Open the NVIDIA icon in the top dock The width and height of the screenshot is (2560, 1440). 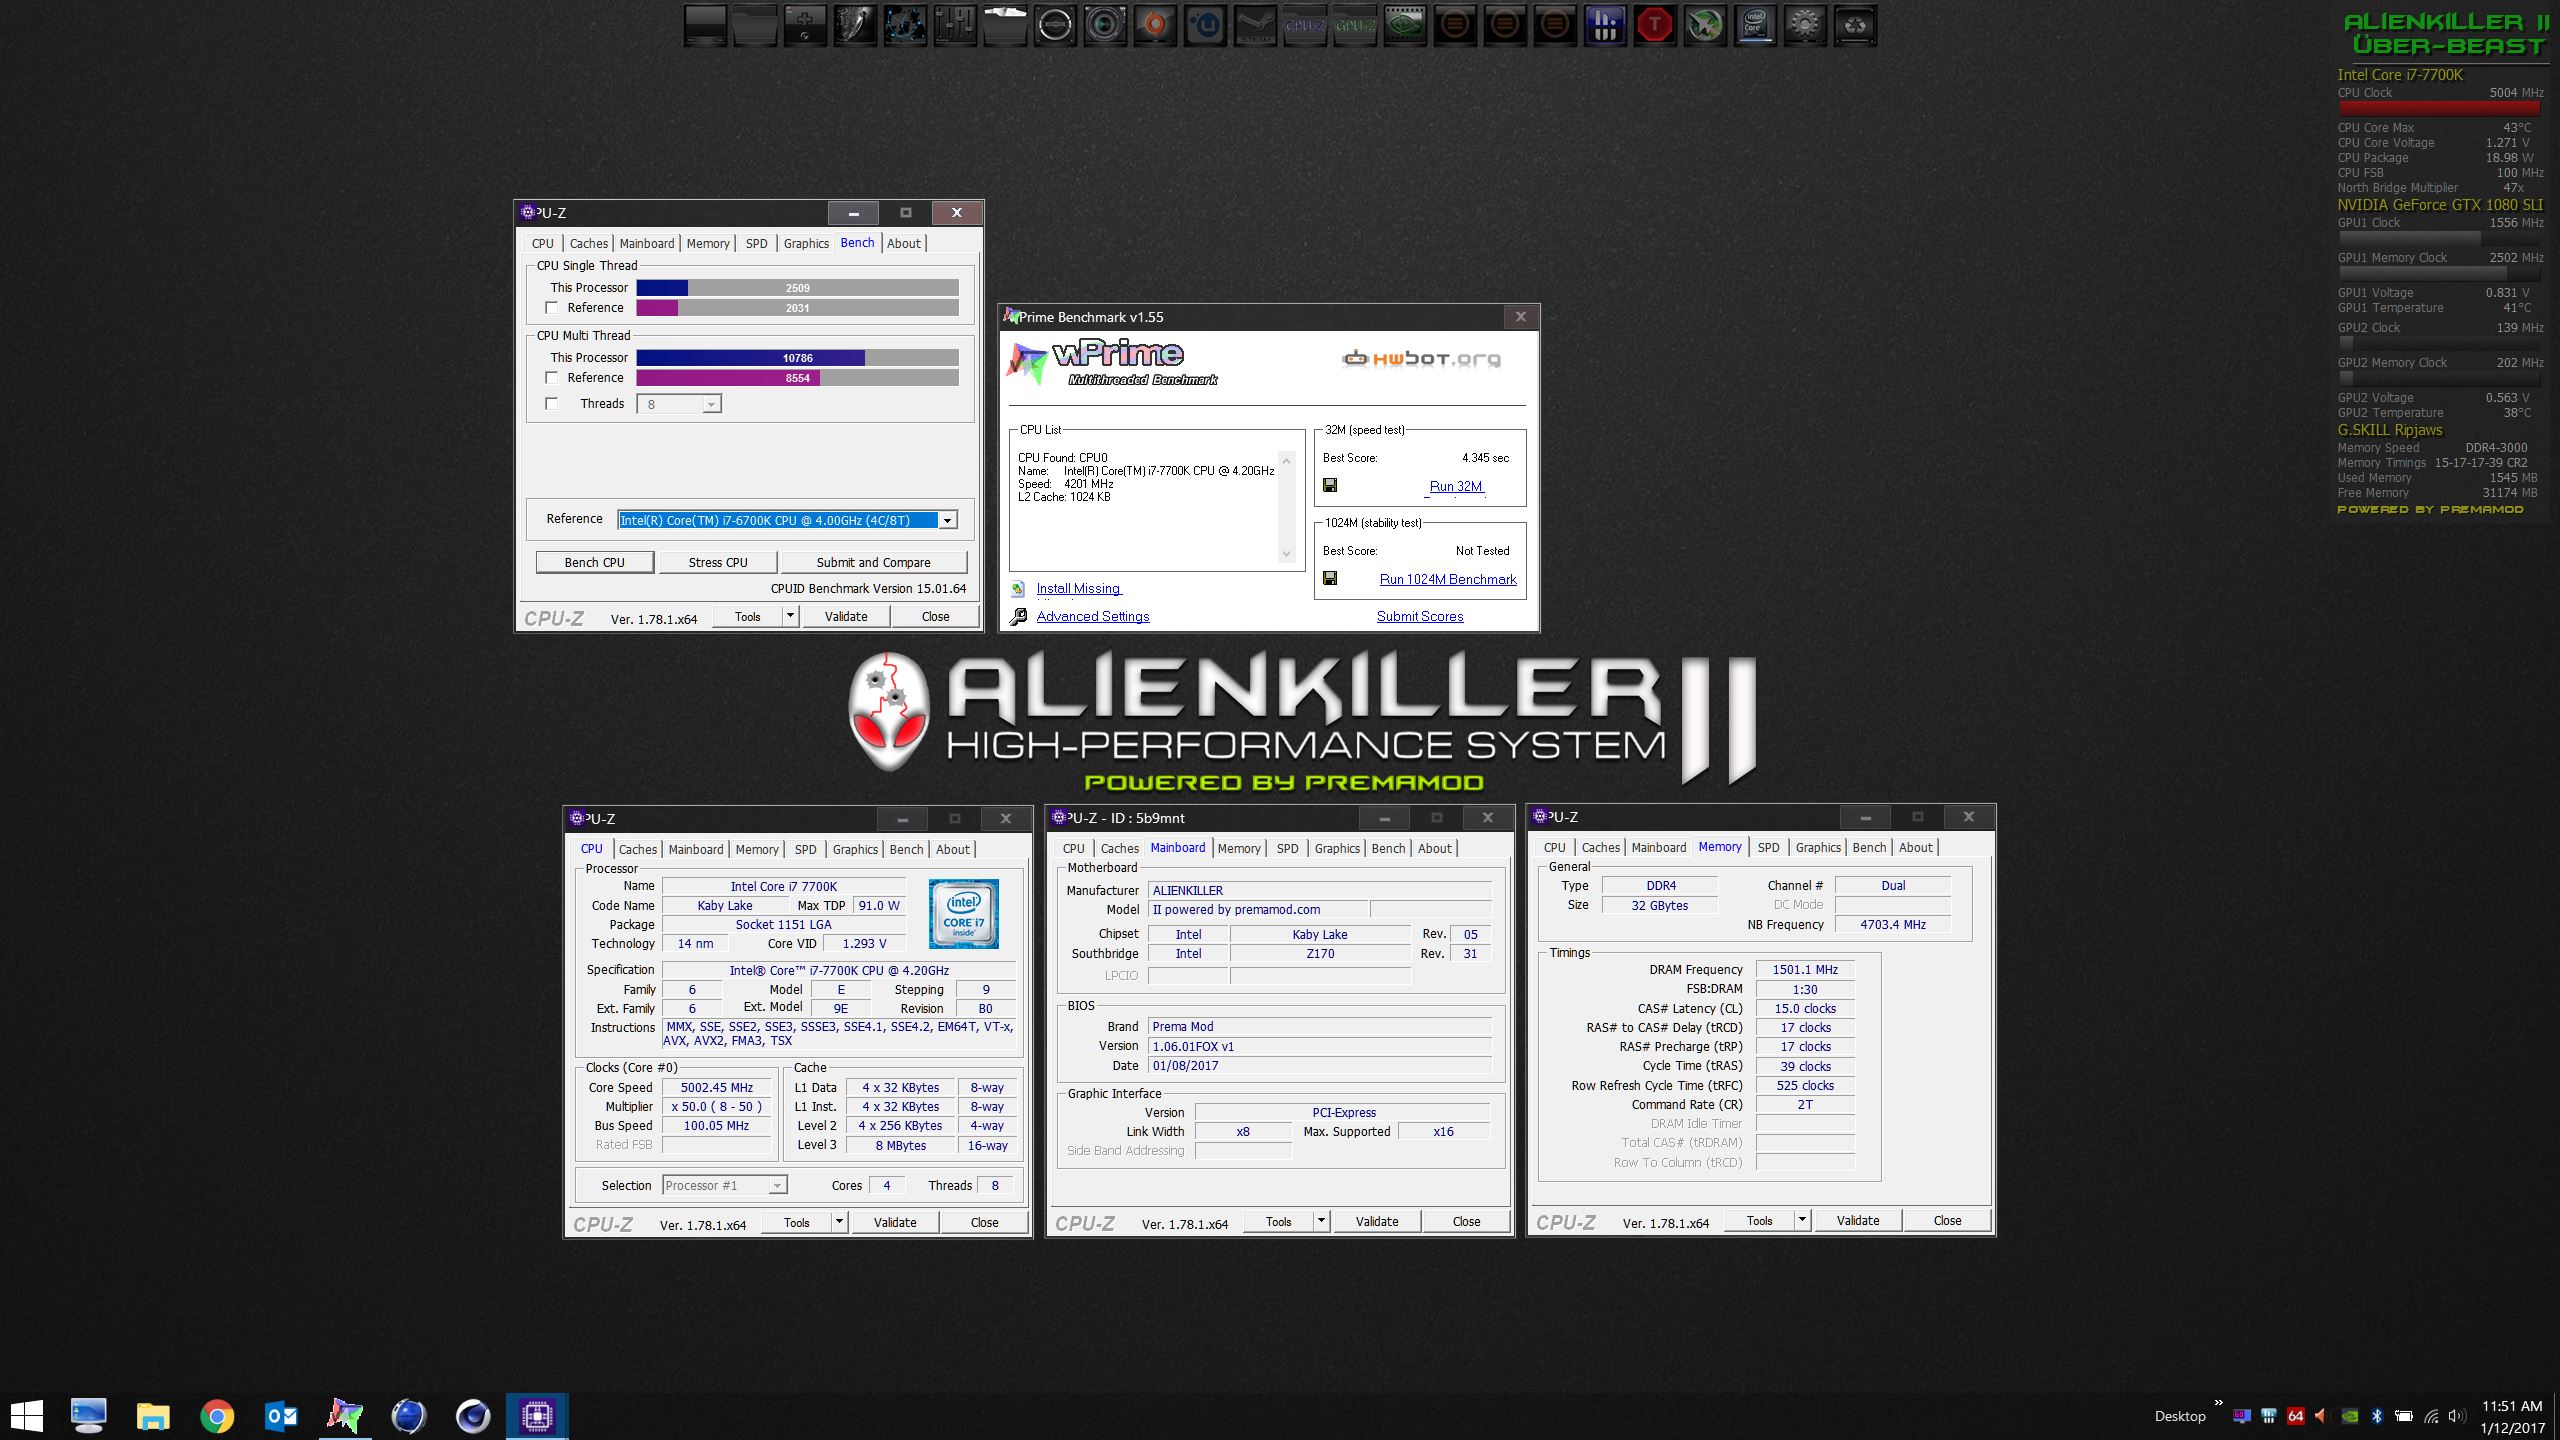click(x=1405, y=26)
